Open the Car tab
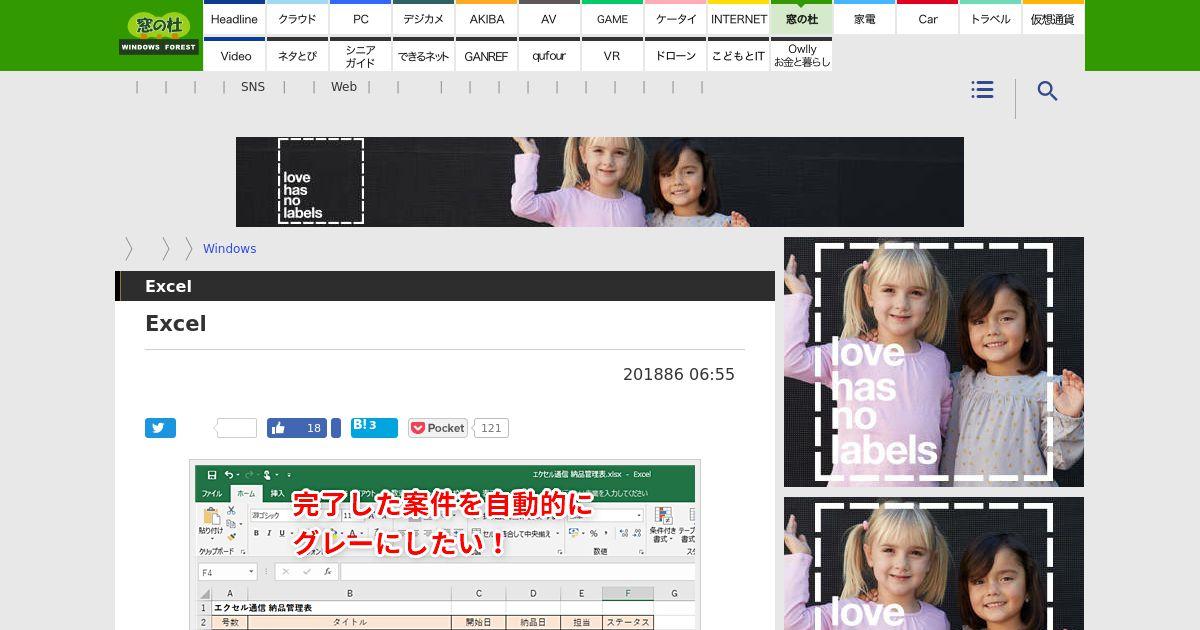The width and height of the screenshot is (1200, 630). click(x=928, y=18)
